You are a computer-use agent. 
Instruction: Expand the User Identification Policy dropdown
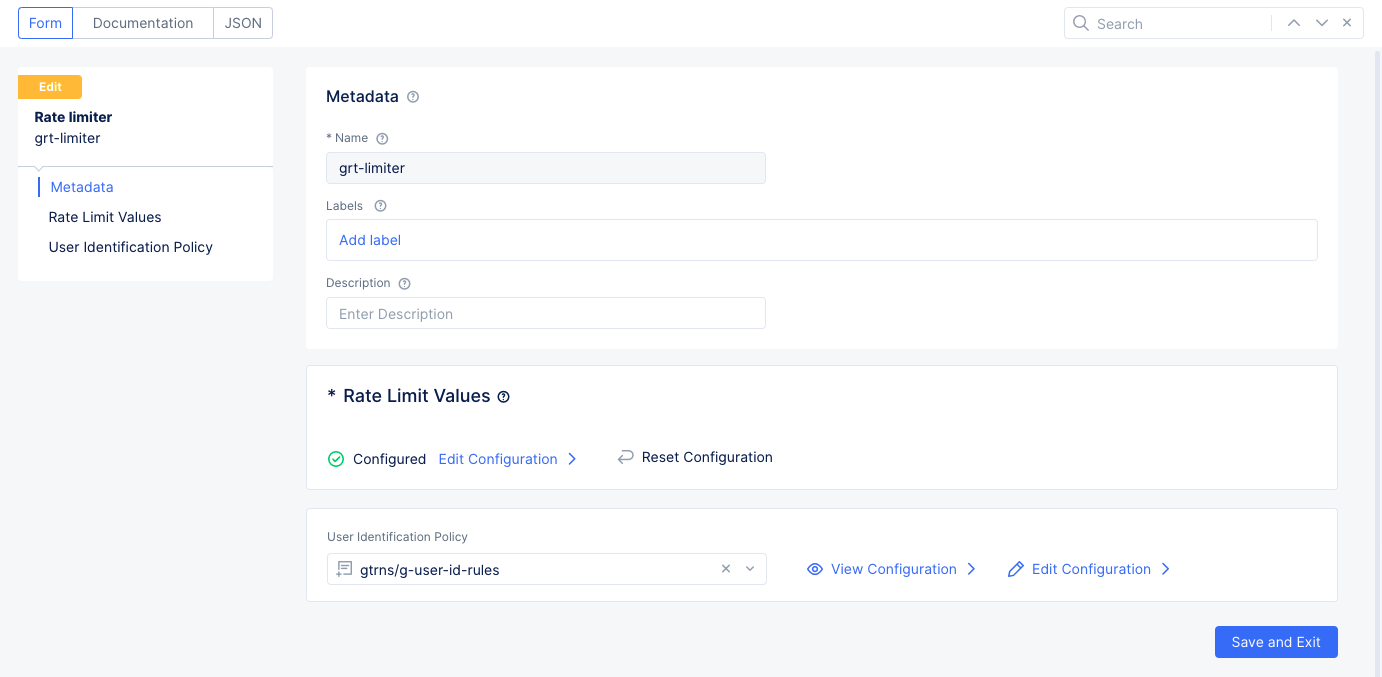coord(750,569)
